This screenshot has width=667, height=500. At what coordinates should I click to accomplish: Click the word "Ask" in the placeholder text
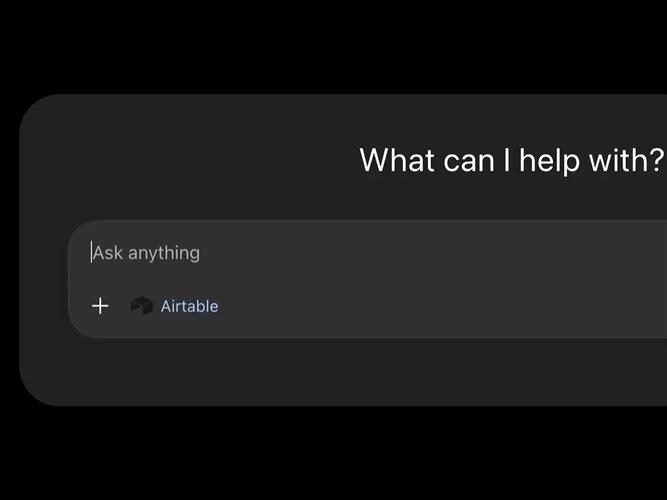108,253
